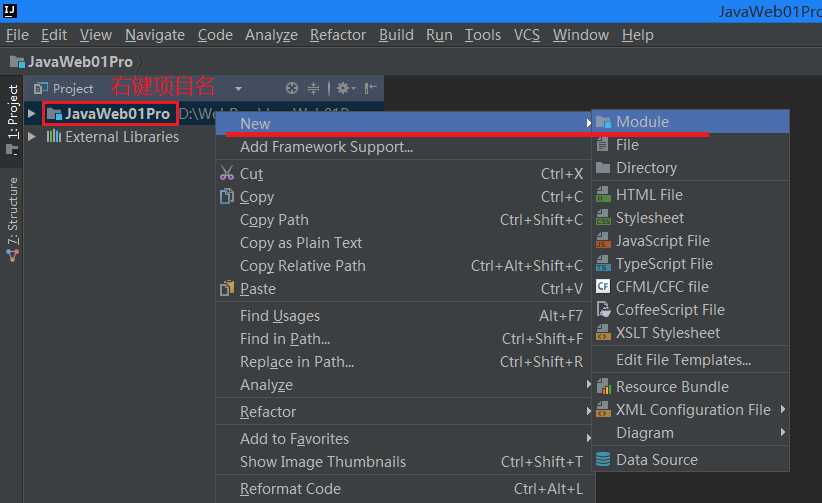Expand the External Libraries tree arrow
The height and width of the screenshot is (503, 822).
31,136
